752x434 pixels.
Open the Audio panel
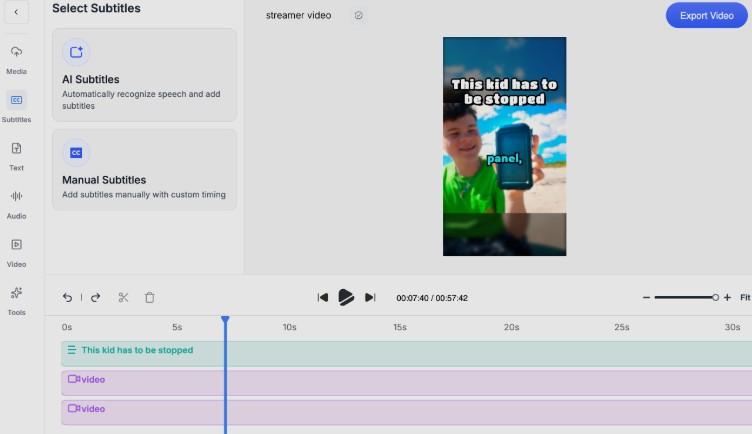pos(16,205)
